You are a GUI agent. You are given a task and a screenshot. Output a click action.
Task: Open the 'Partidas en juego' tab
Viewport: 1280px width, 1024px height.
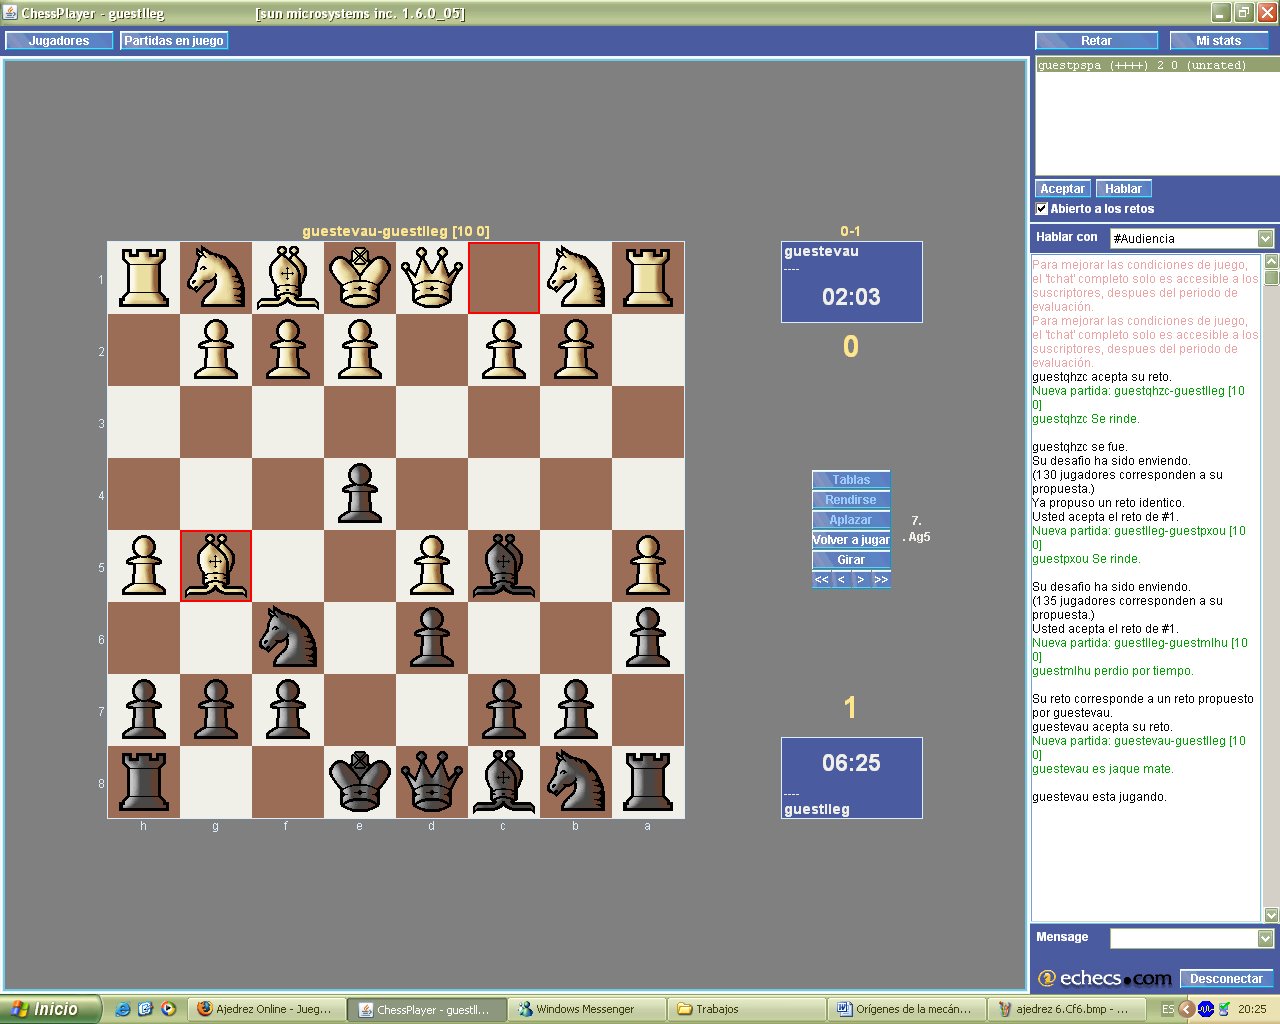coord(174,41)
